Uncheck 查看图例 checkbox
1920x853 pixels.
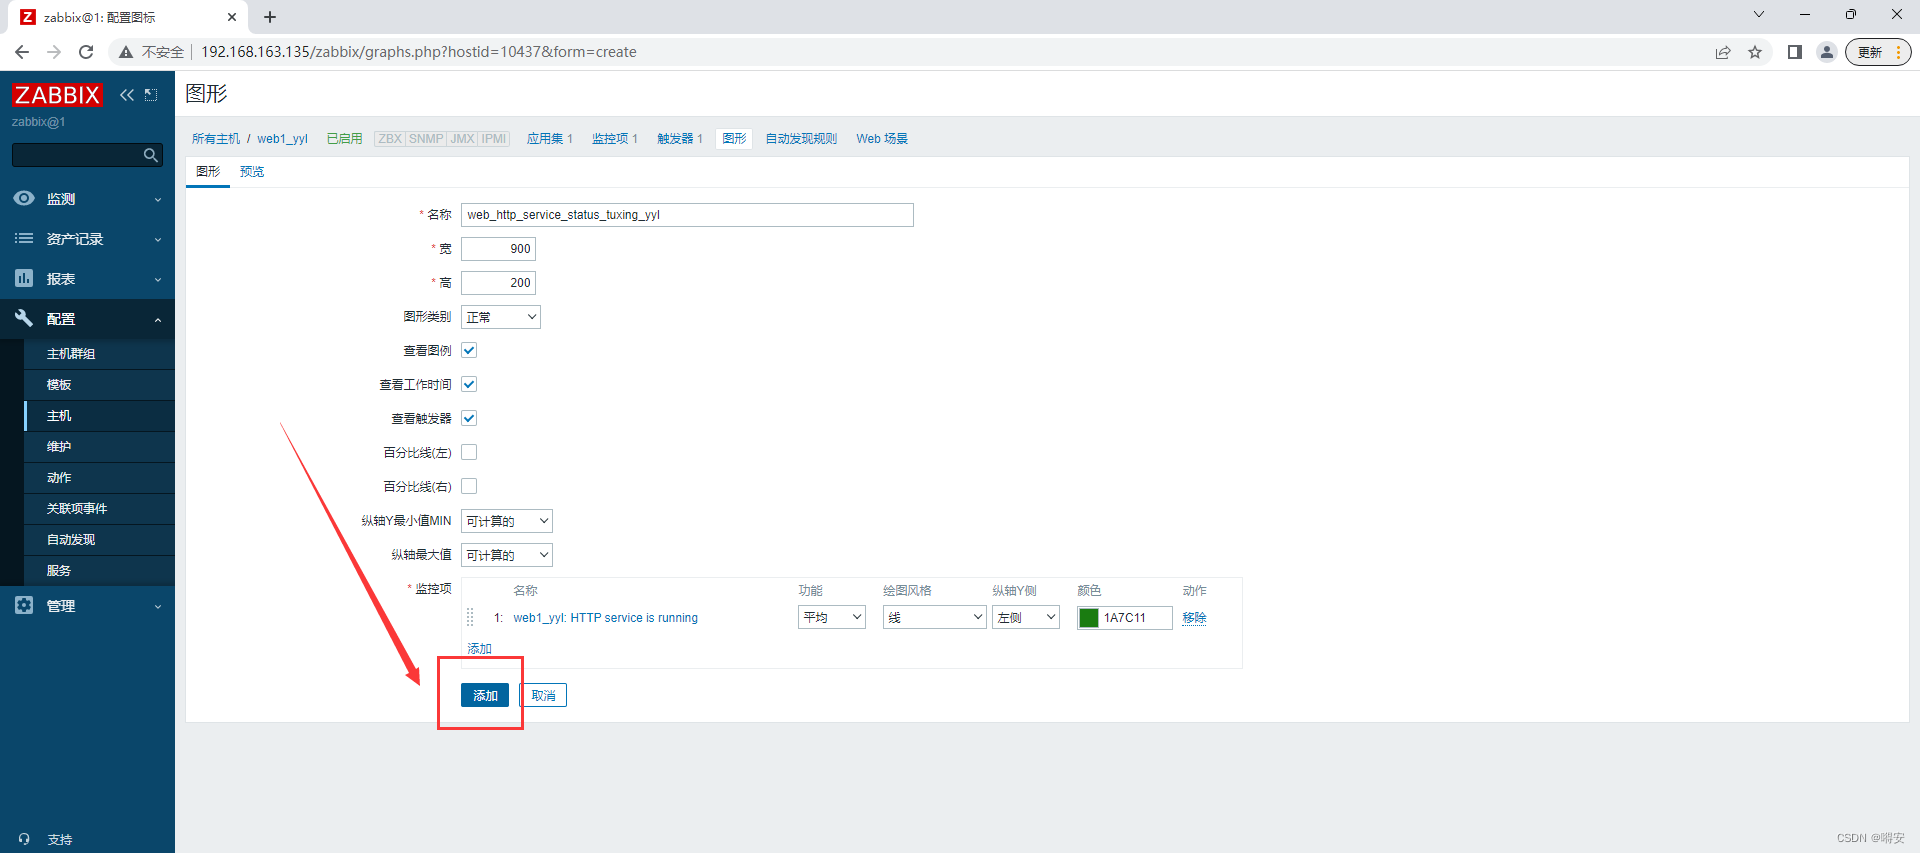pyautogui.click(x=469, y=350)
